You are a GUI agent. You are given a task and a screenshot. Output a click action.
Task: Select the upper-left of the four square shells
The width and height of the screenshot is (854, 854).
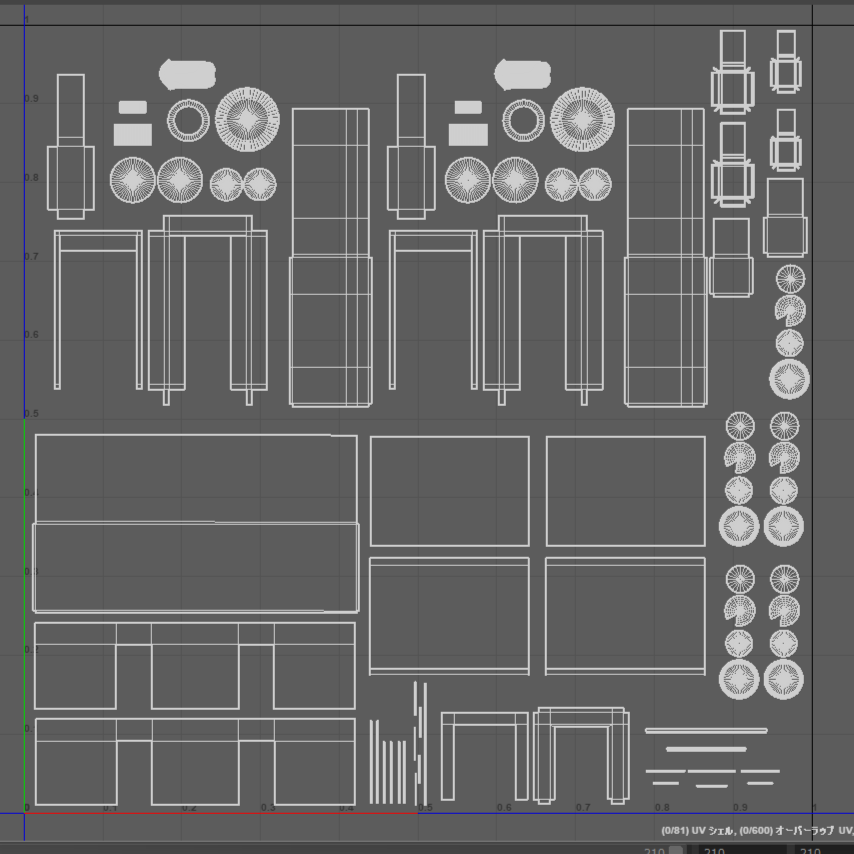click(449, 490)
